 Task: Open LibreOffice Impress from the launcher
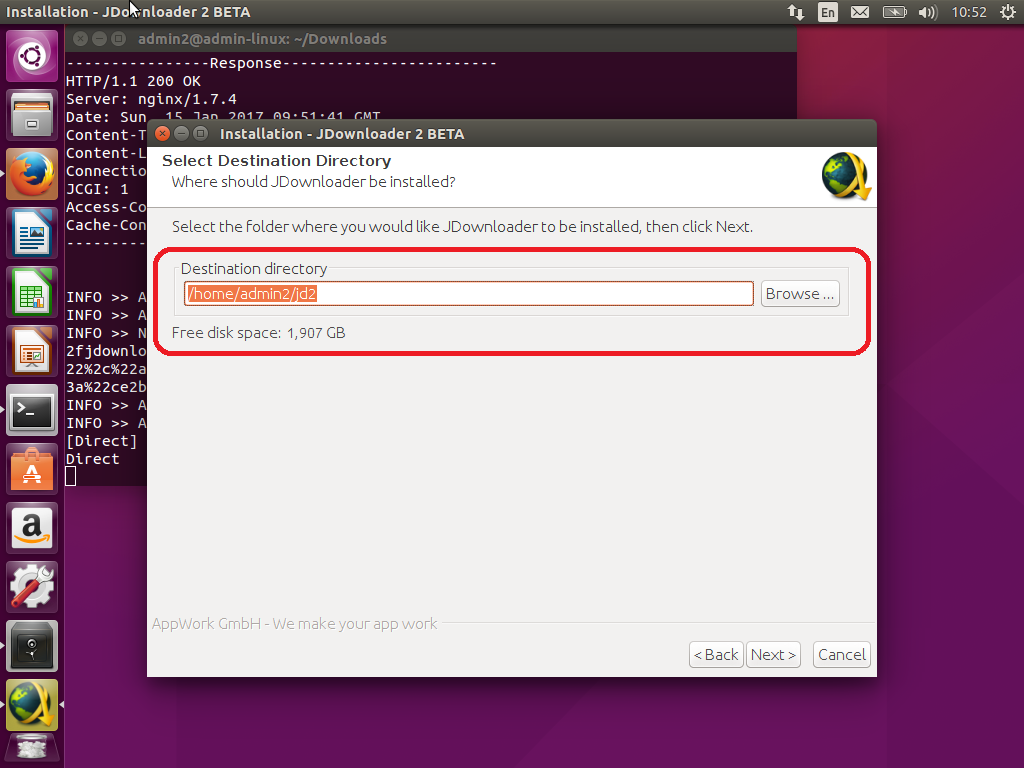32,351
